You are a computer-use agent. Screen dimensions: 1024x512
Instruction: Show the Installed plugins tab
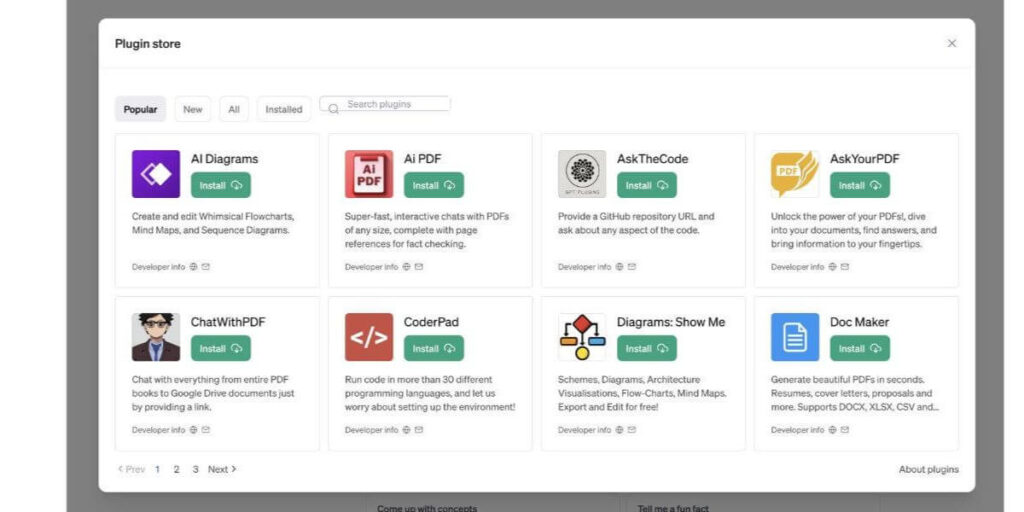(x=283, y=109)
